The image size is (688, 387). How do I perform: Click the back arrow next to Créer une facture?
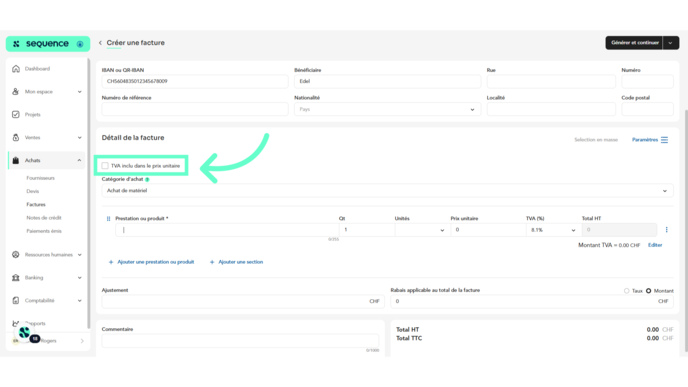click(100, 43)
